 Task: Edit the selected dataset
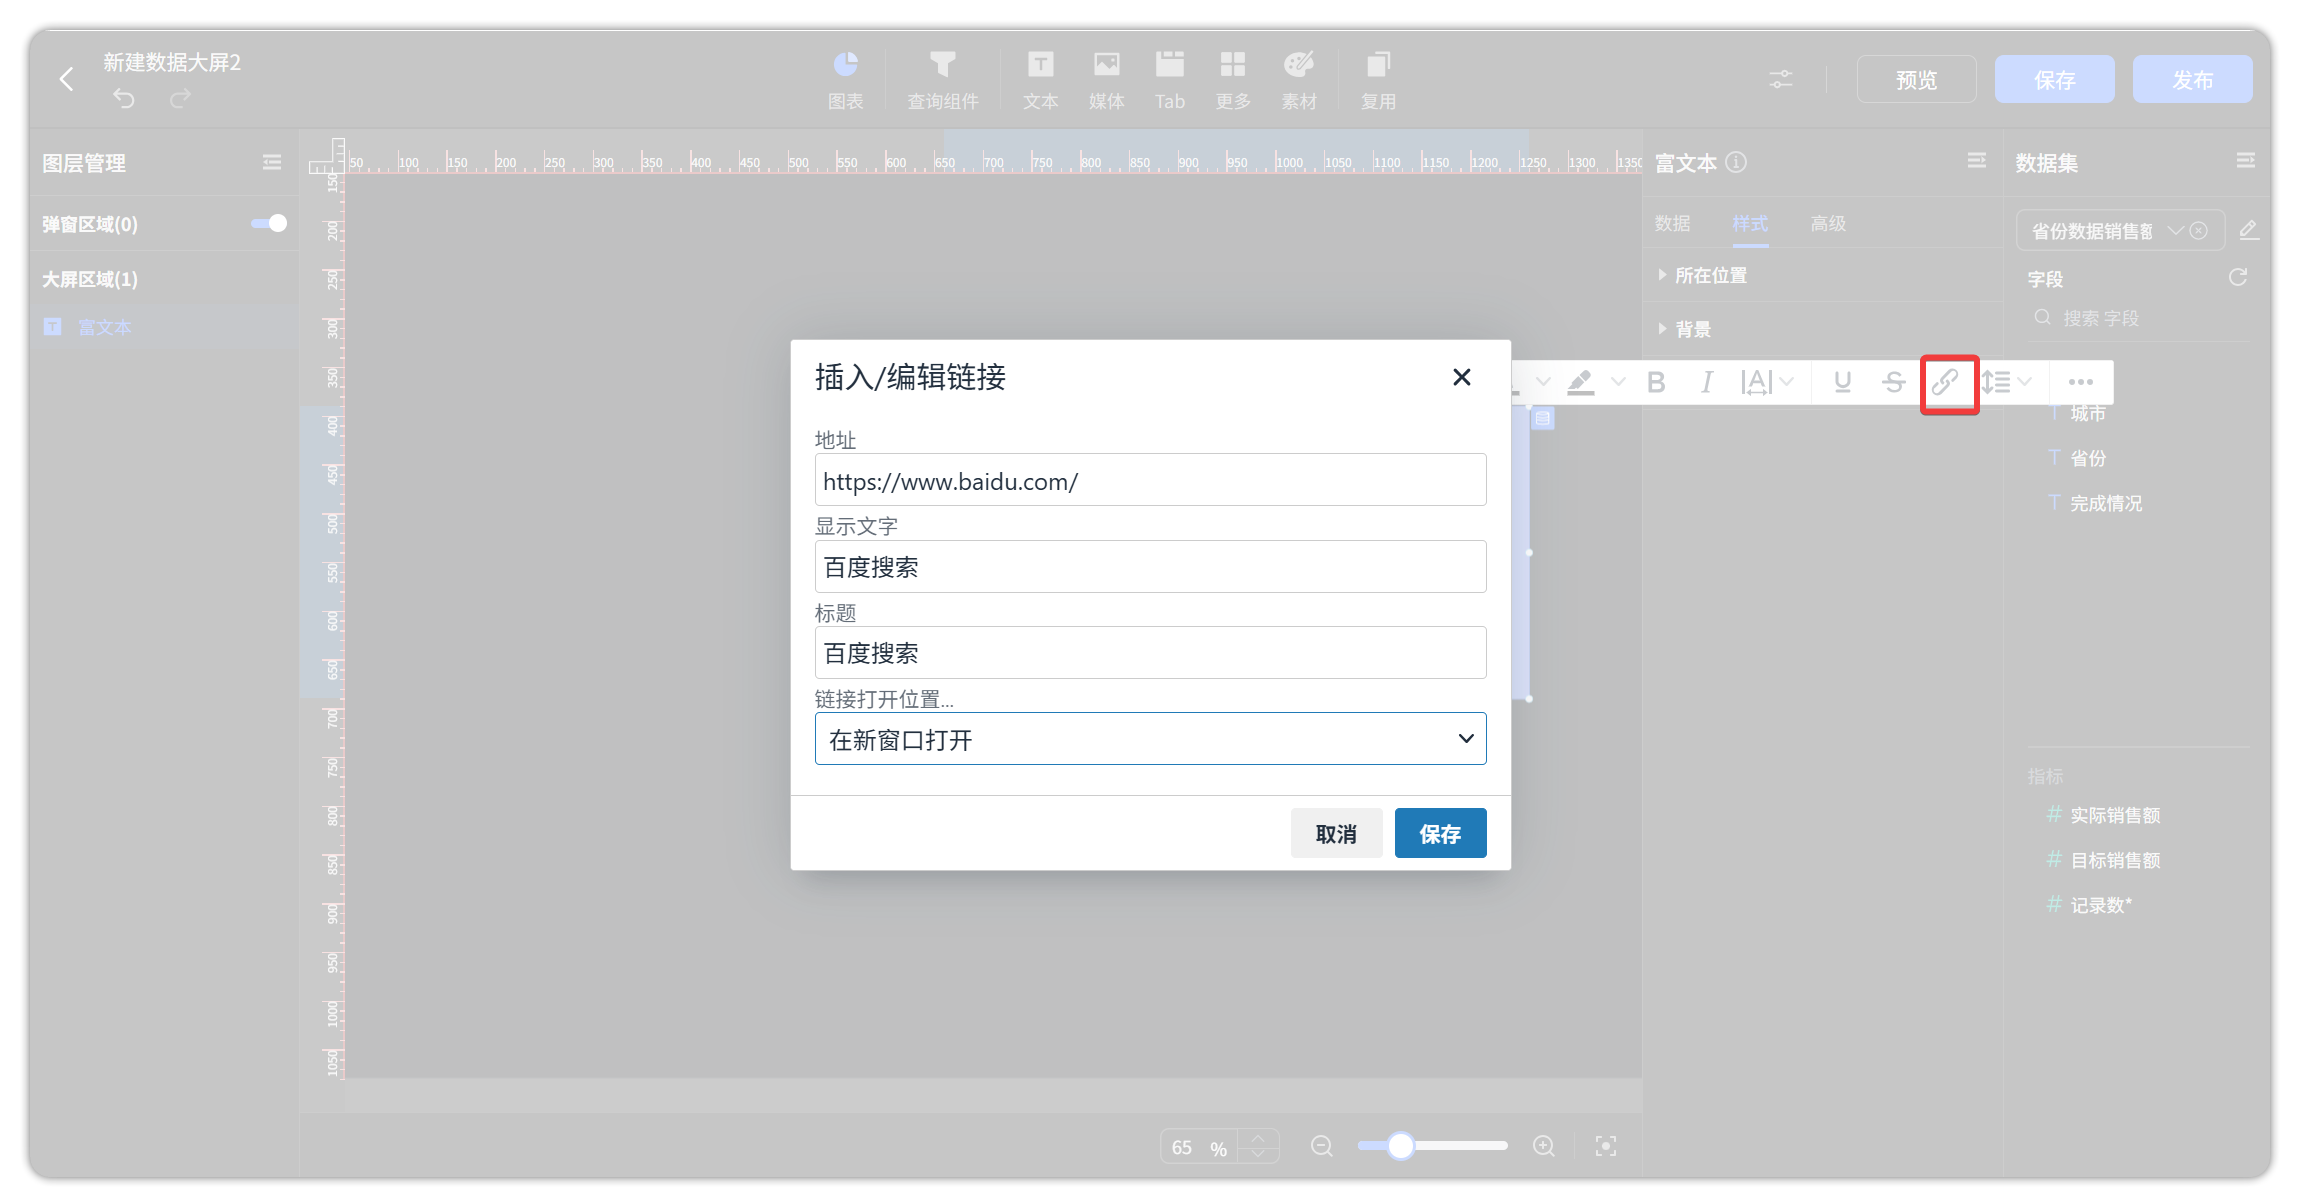click(x=2249, y=230)
